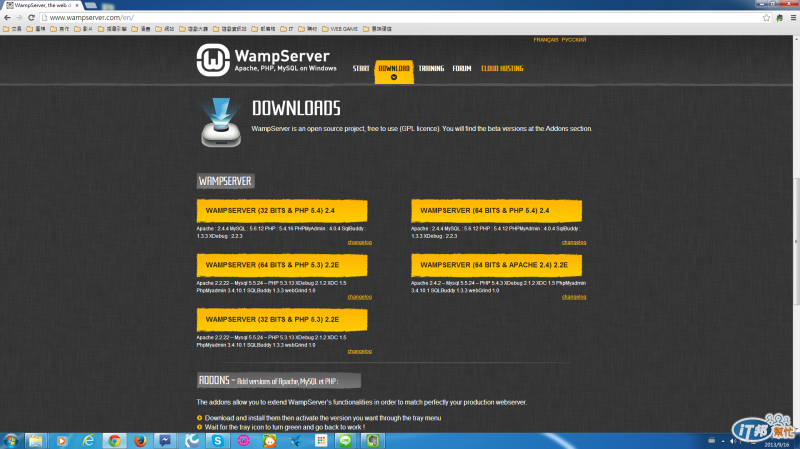Launch the media player taskbar icon
800x449 pixels.
click(62, 441)
